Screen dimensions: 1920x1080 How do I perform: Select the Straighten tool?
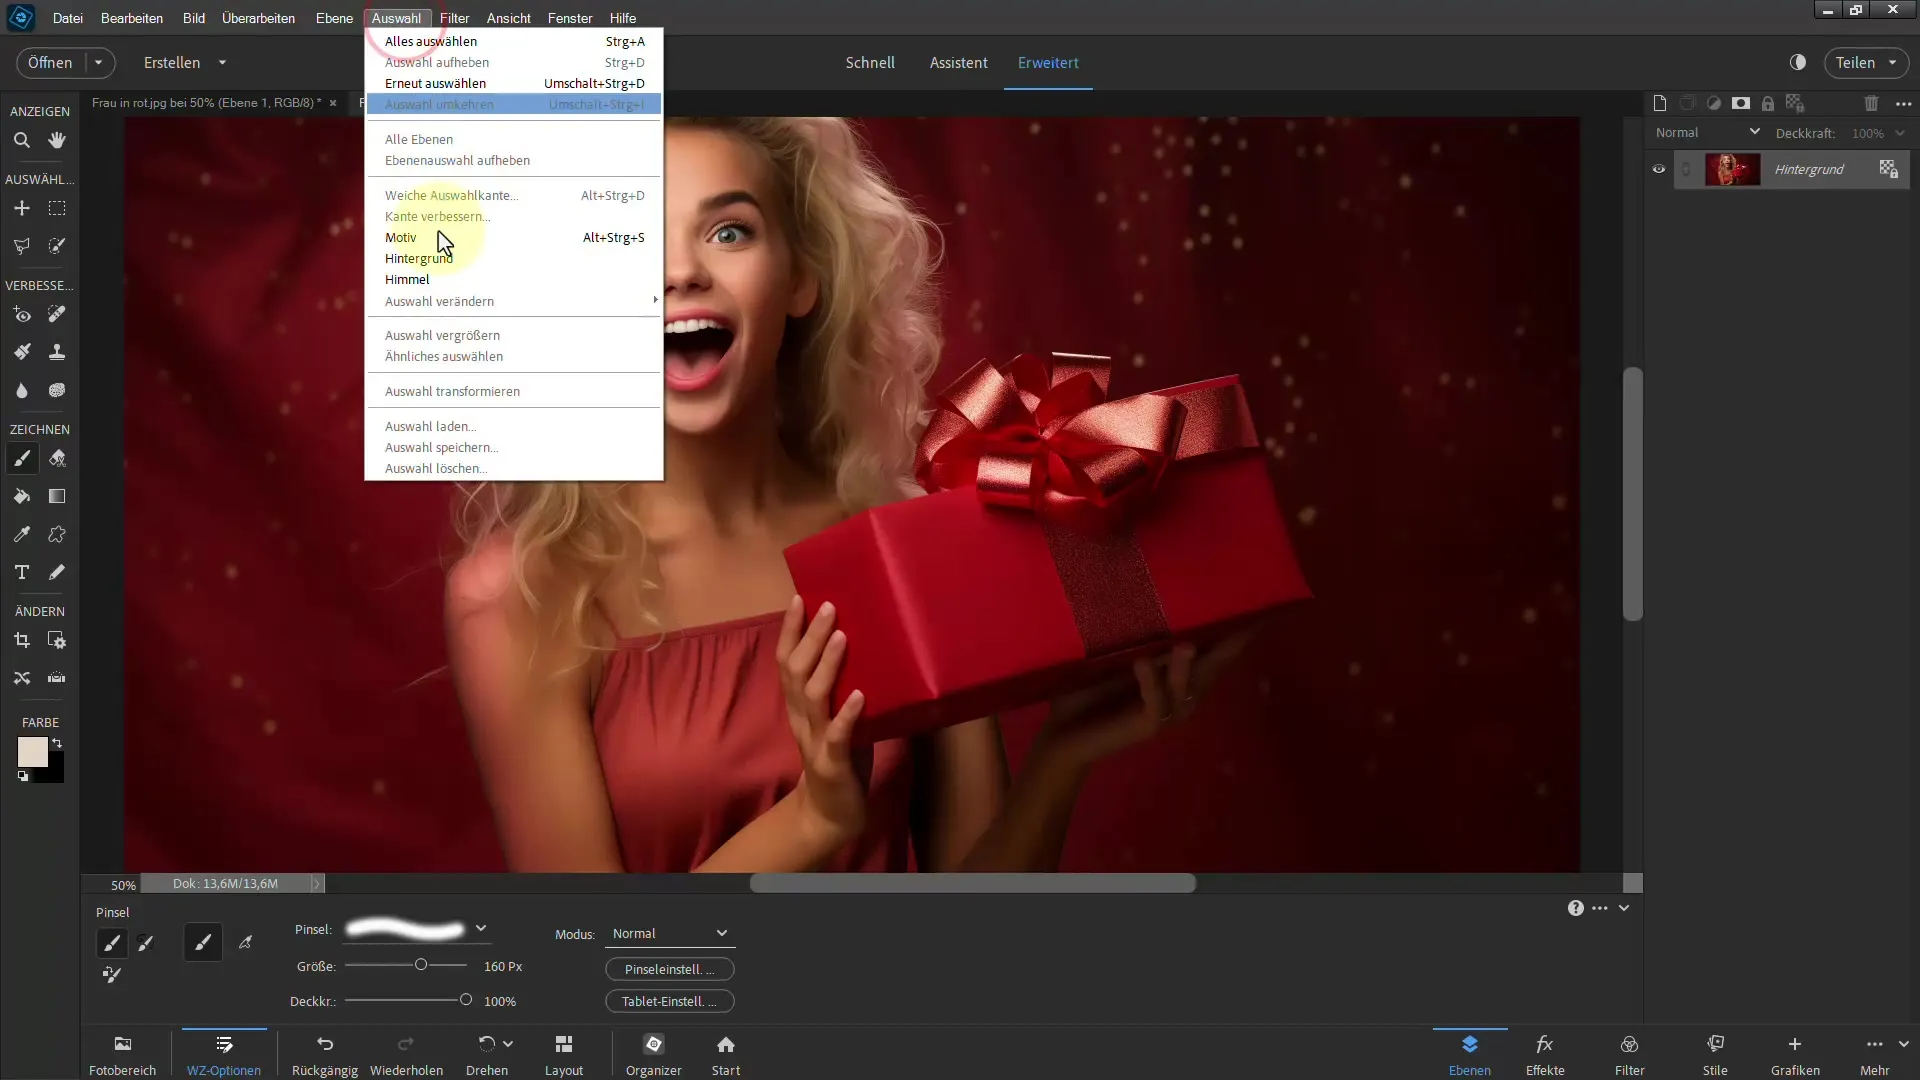[57, 678]
